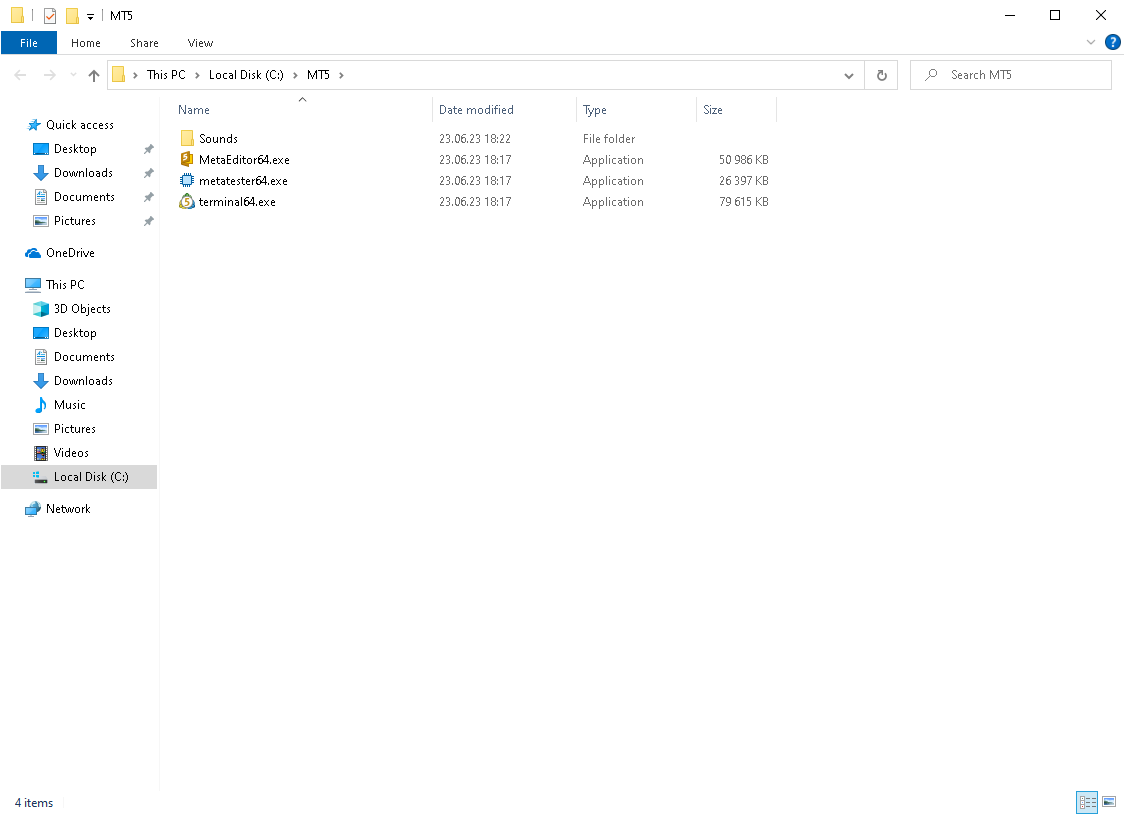Click the Videos film icon
The width and height of the screenshot is (1125, 814).
tap(41, 453)
